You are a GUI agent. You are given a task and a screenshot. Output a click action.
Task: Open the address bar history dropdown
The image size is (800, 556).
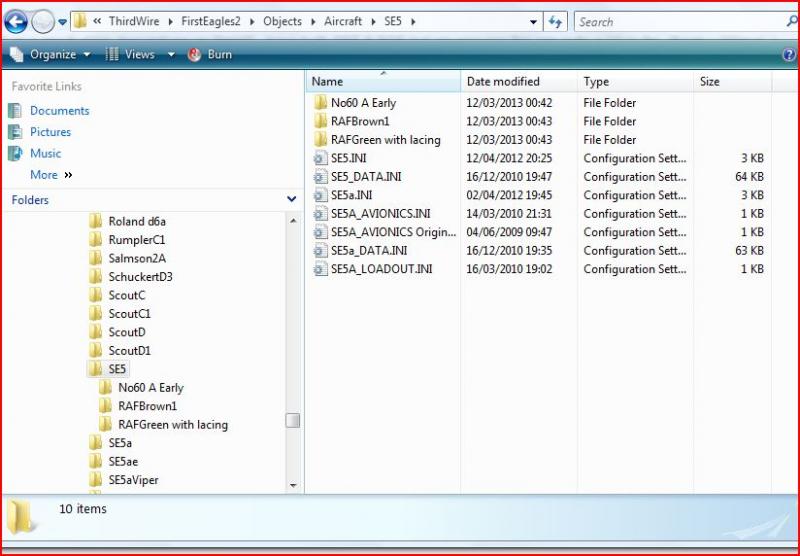point(533,22)
